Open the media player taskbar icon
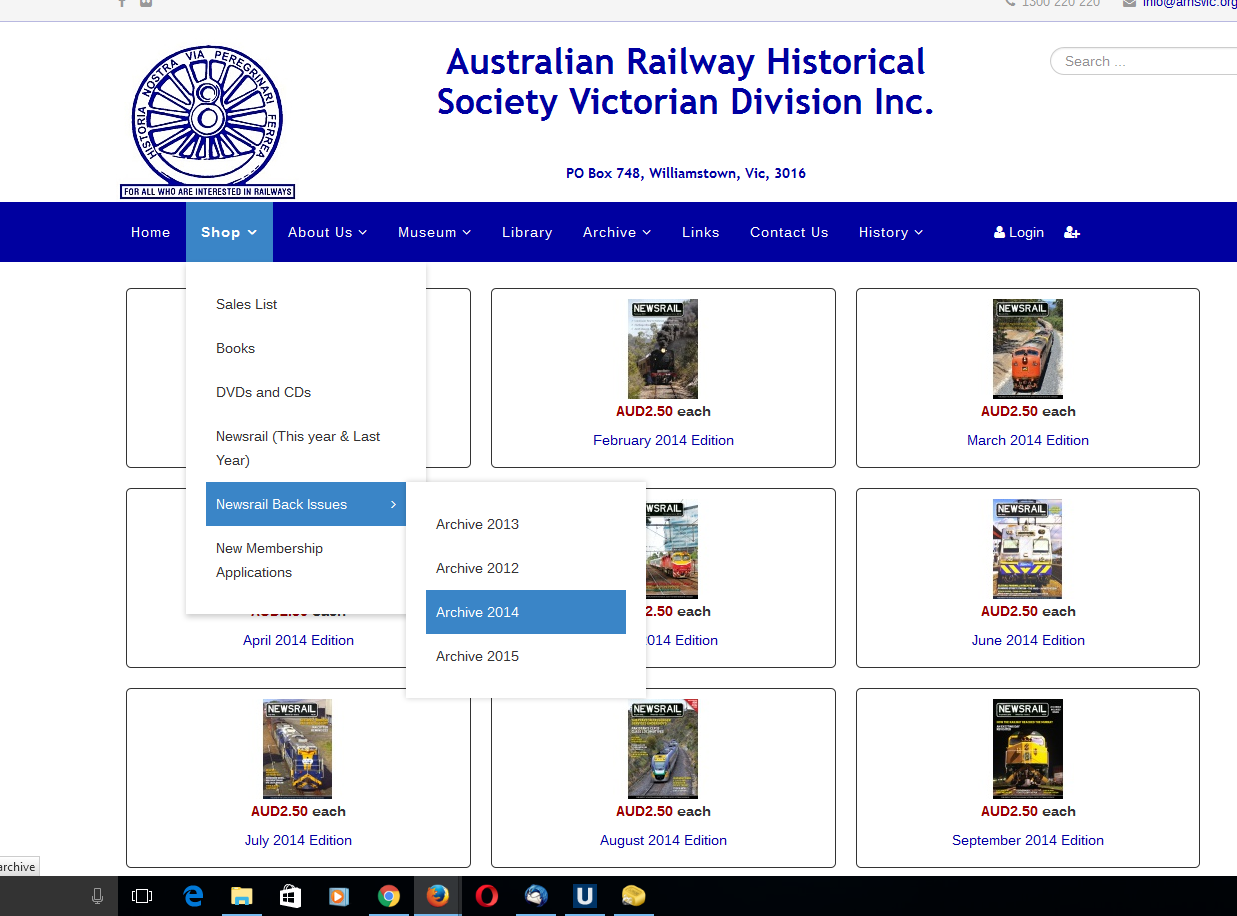This screenshot has height=916, width=1237. point(339,896)
